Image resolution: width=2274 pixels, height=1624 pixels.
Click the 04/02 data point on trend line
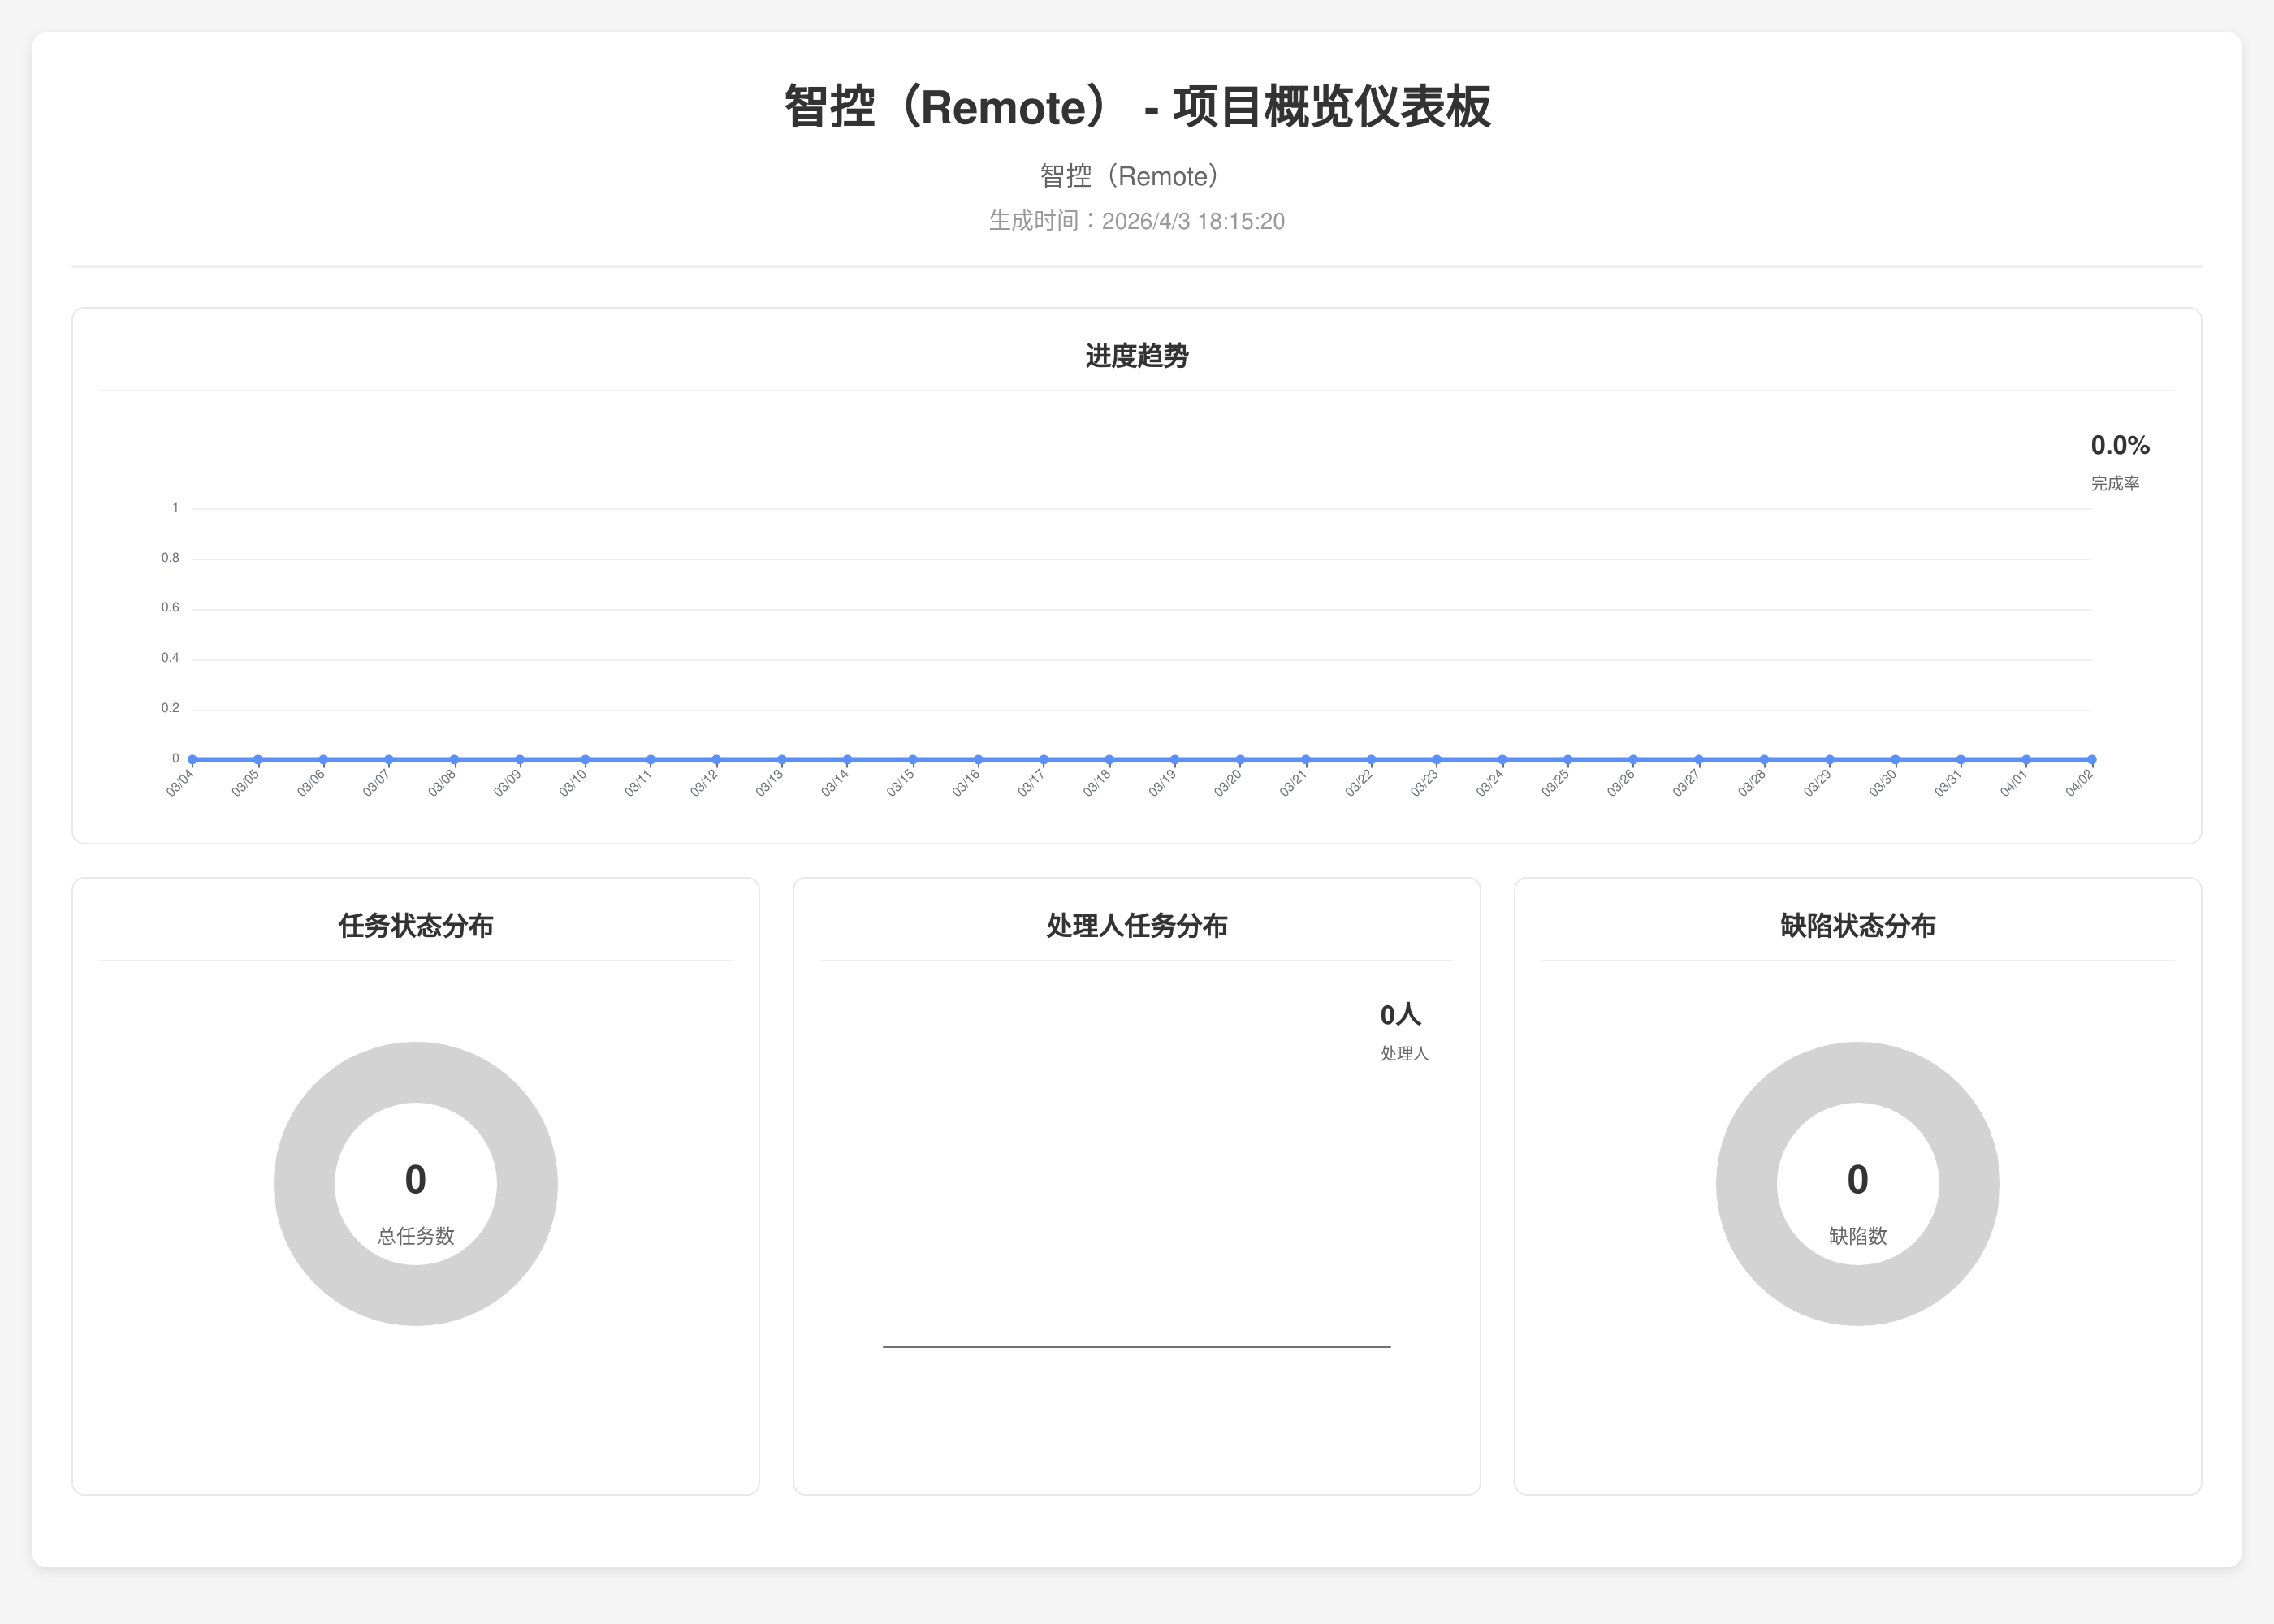[2091, 759]
